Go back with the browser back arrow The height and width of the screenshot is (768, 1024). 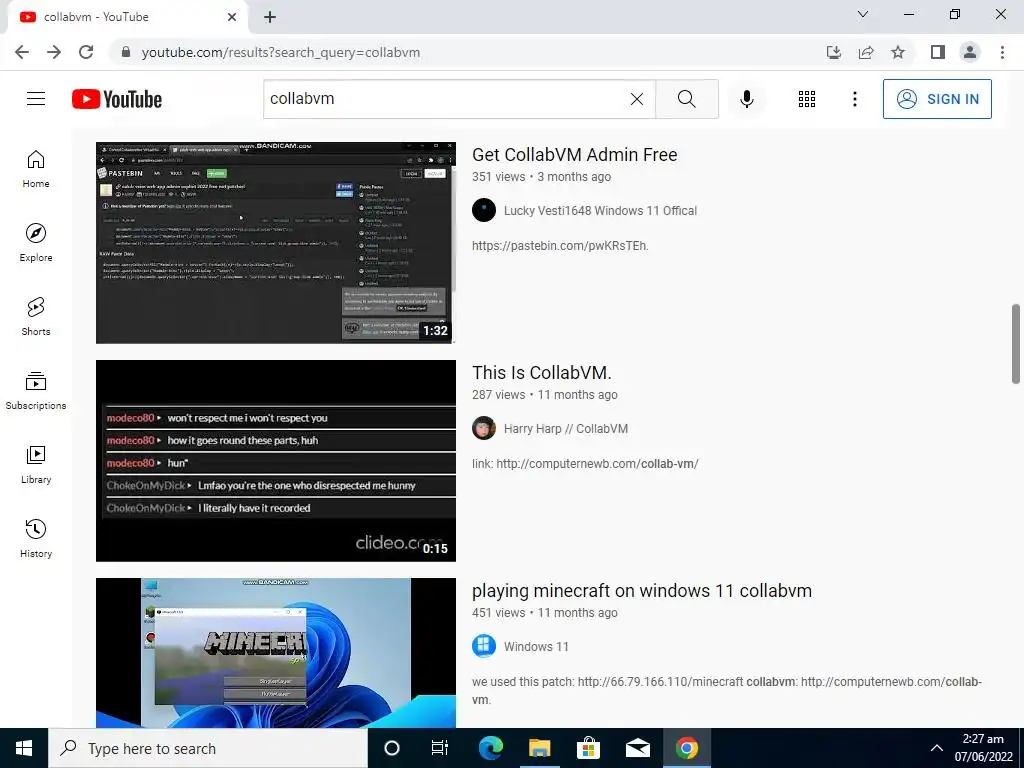coord(22,52)
